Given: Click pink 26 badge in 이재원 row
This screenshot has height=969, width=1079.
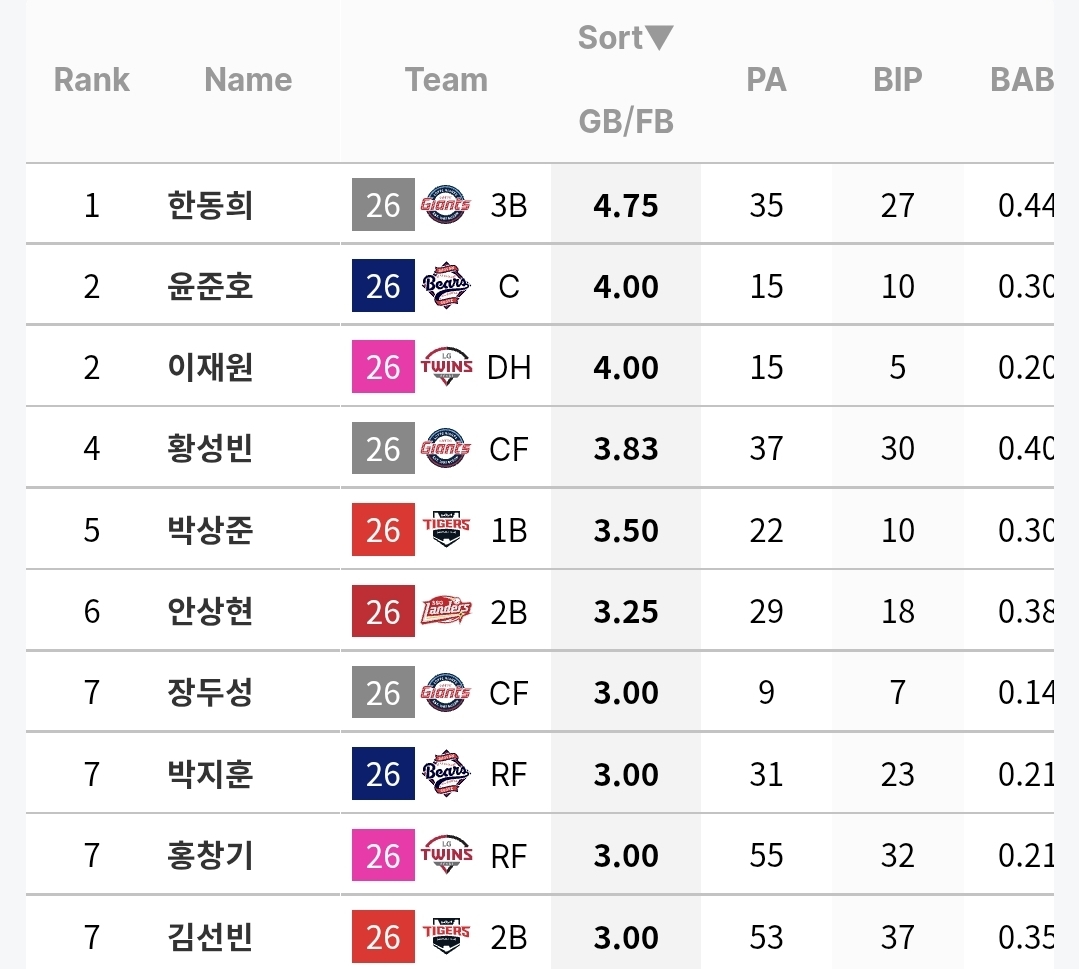Looking at the screenshot, I should point(383,368).
